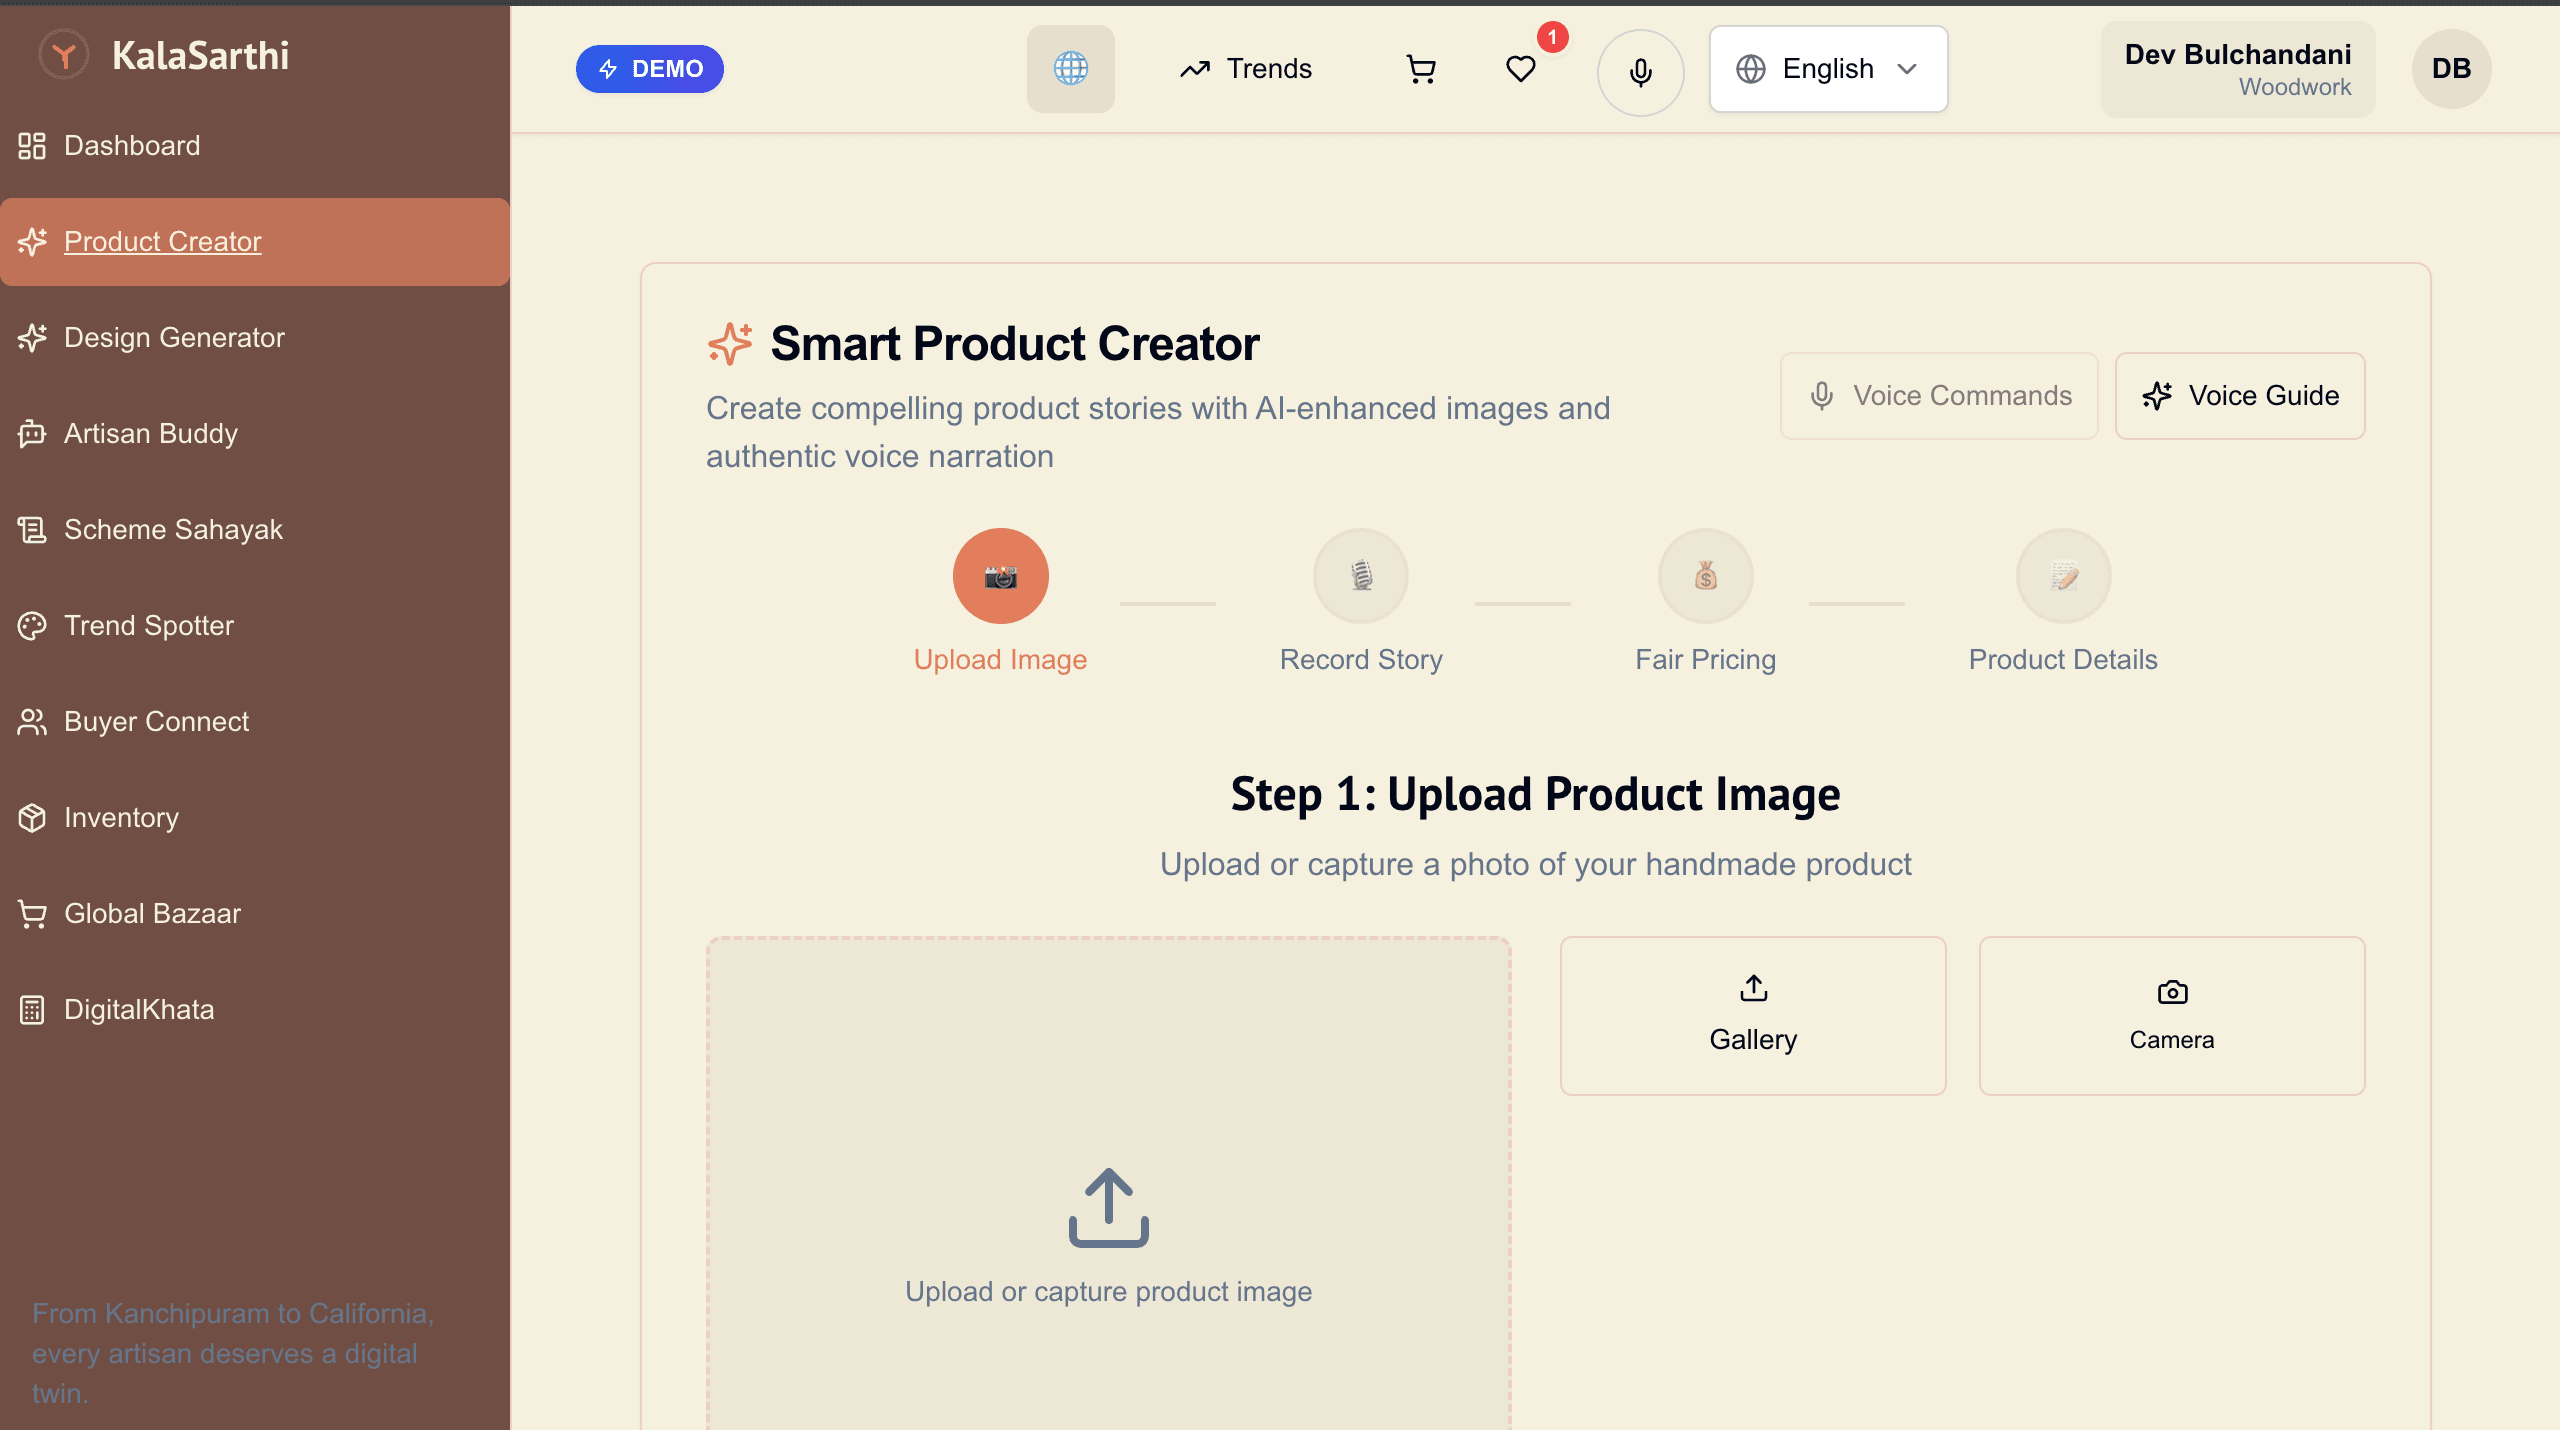
Task: Start the Voice Guide
Action: [2240, 396]
